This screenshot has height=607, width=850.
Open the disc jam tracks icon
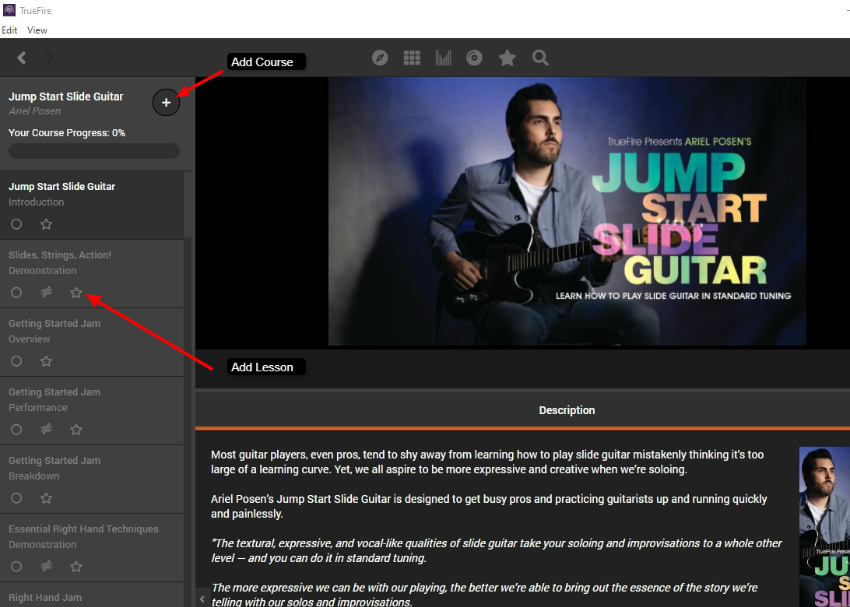[474, 57]
